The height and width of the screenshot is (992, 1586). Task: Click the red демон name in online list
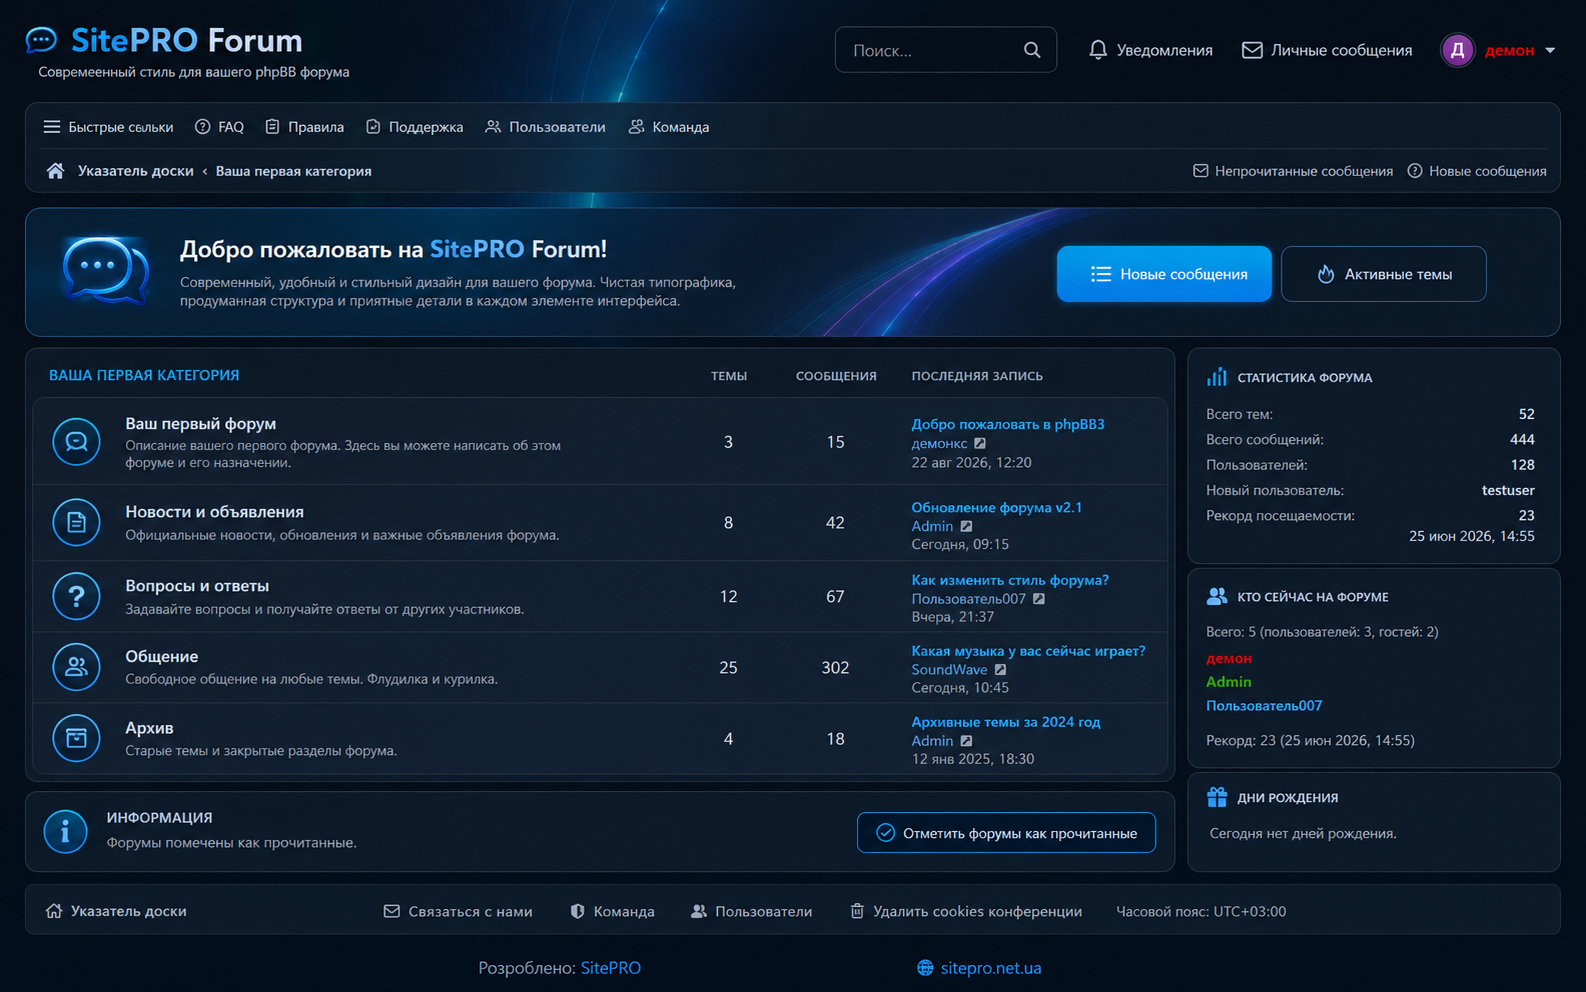(1229, 658)
